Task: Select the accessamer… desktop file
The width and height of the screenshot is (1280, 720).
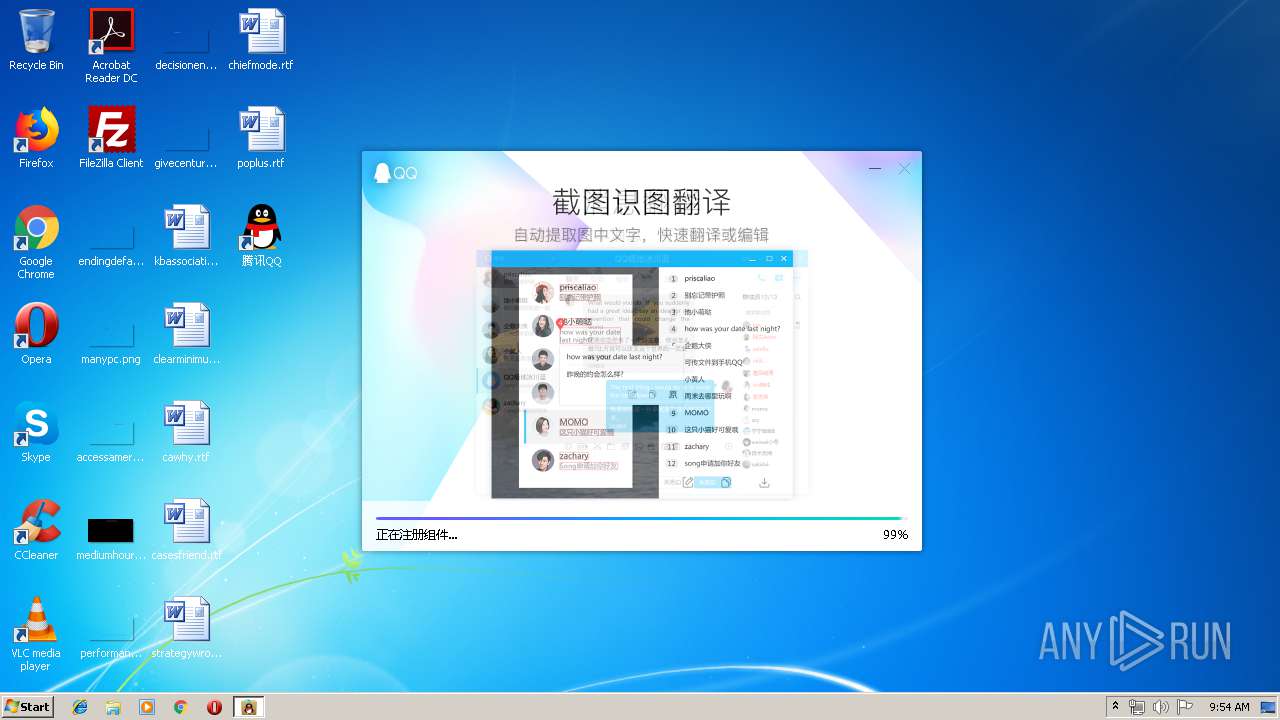Action: click(x=111, y=432)
